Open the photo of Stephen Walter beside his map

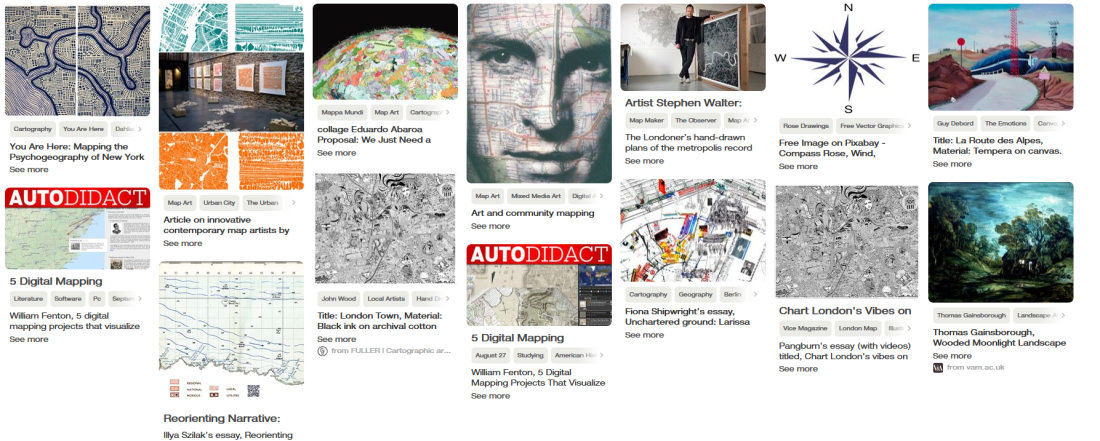pyautogui.click(x=692, y=48)
